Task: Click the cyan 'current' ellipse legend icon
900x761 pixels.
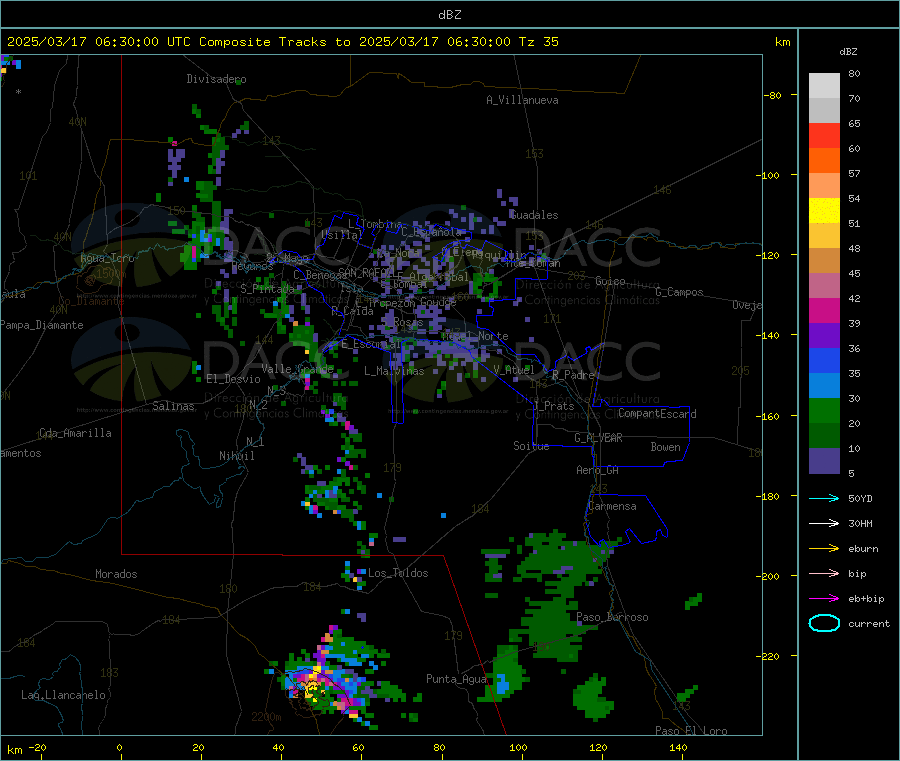Action: (x=824, y=623)
